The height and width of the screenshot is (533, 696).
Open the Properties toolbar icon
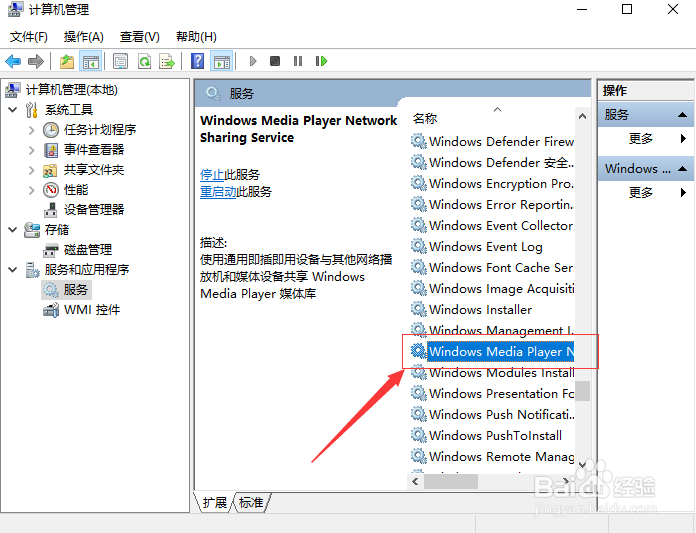(x=120, y=61)
